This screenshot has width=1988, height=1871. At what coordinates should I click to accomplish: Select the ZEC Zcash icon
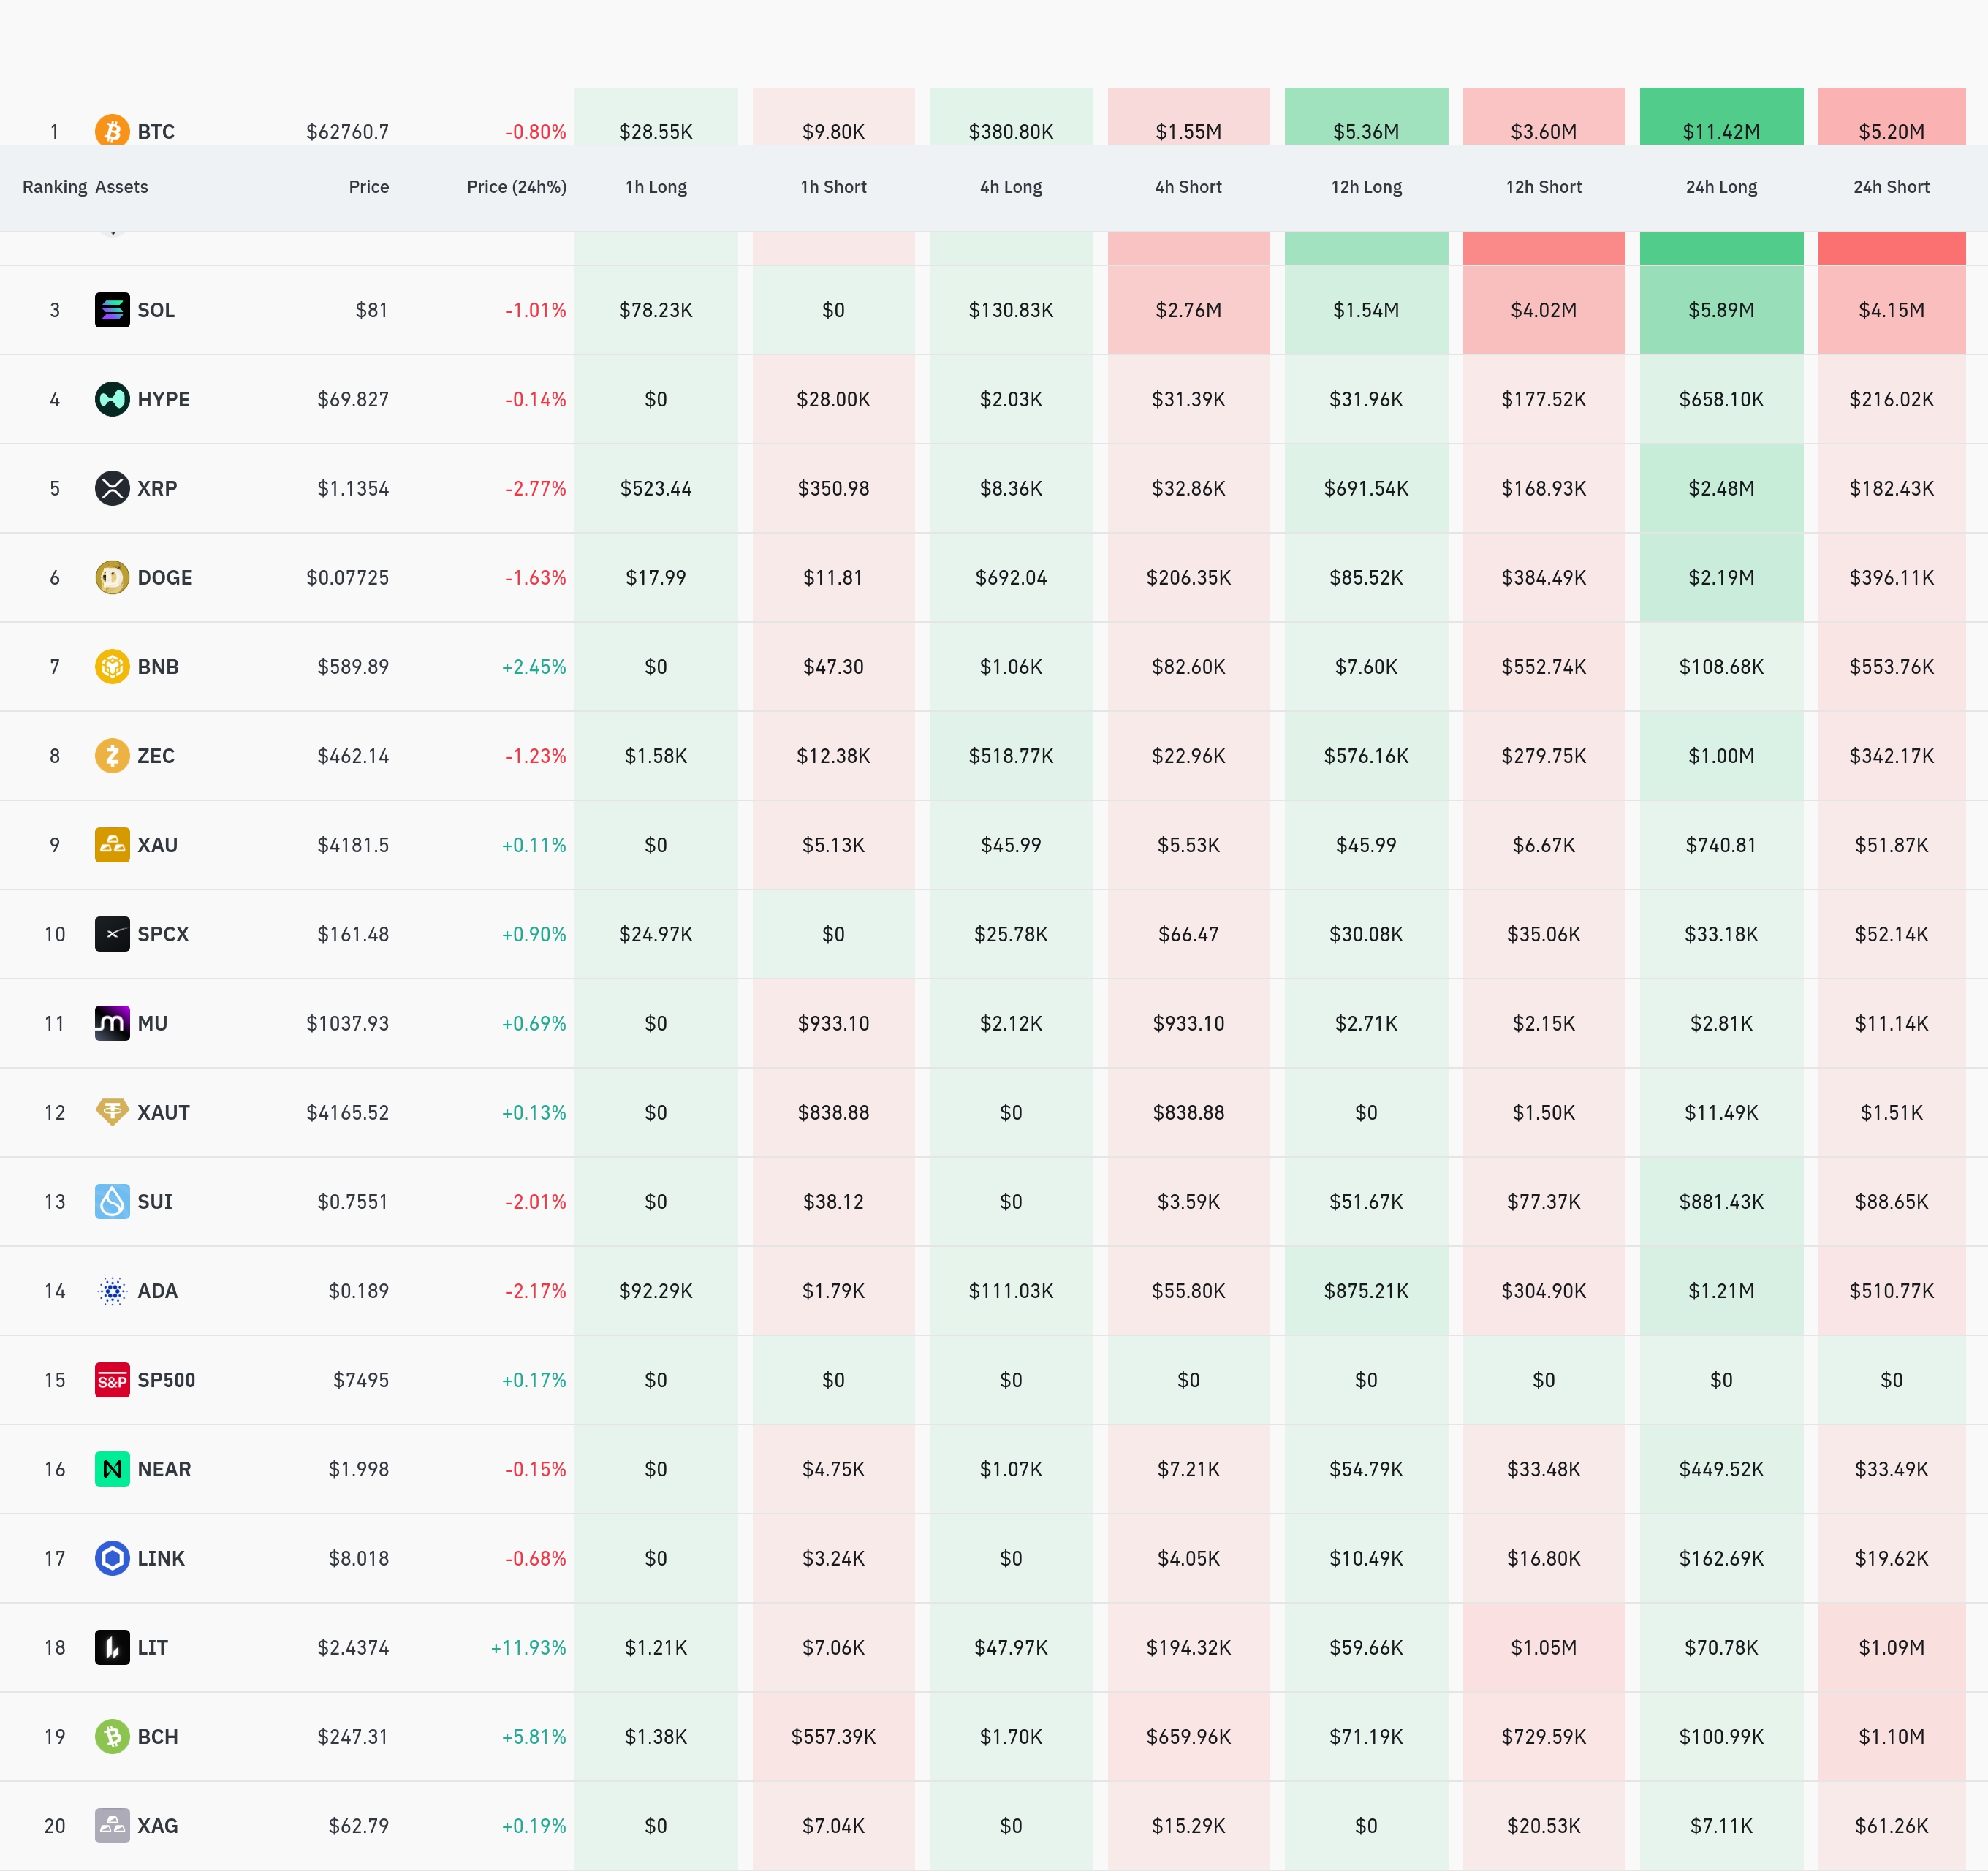point(112,755)
